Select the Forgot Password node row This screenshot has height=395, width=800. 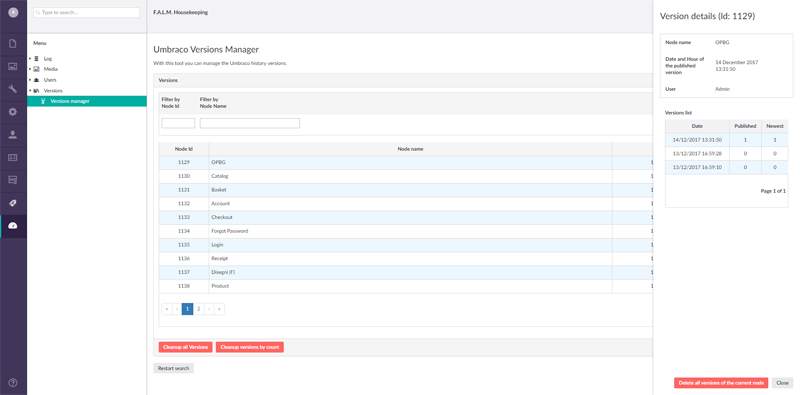(406, 231)
